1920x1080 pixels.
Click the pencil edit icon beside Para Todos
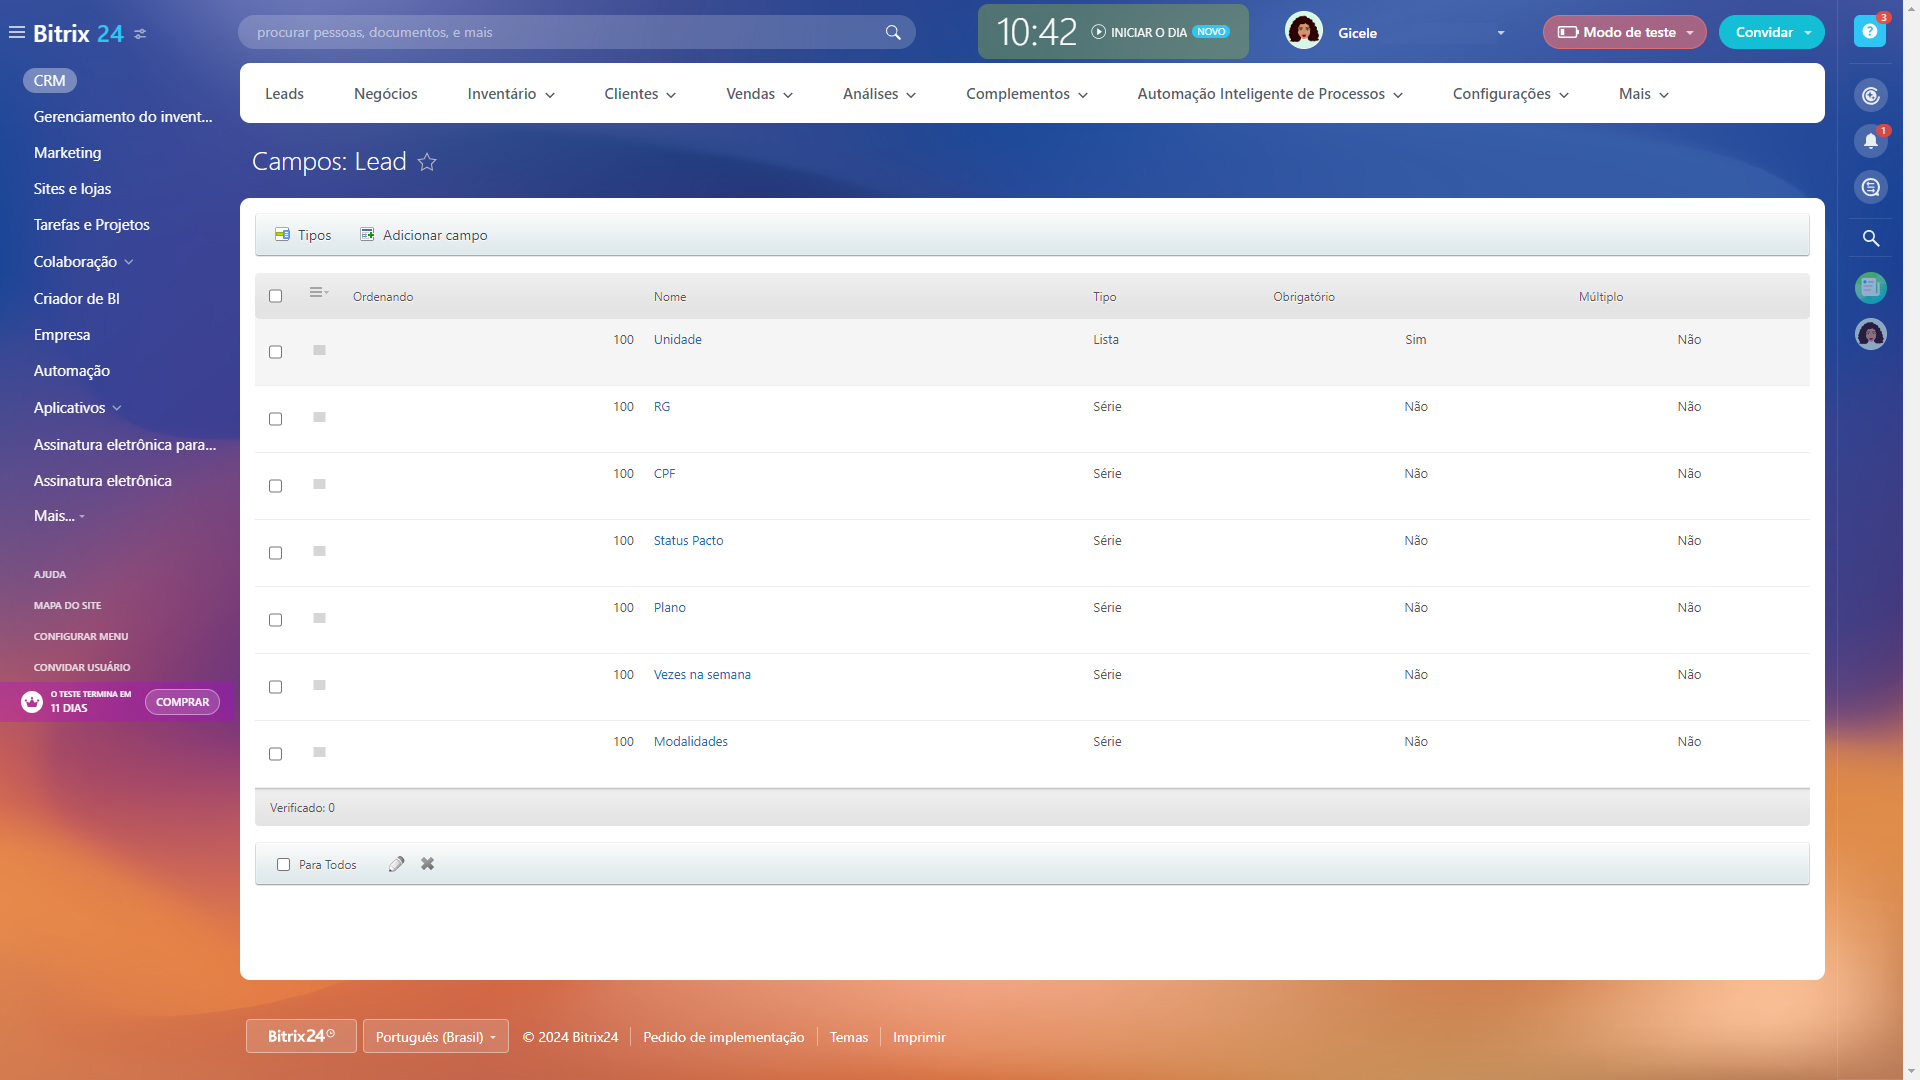tap(397, 864)
